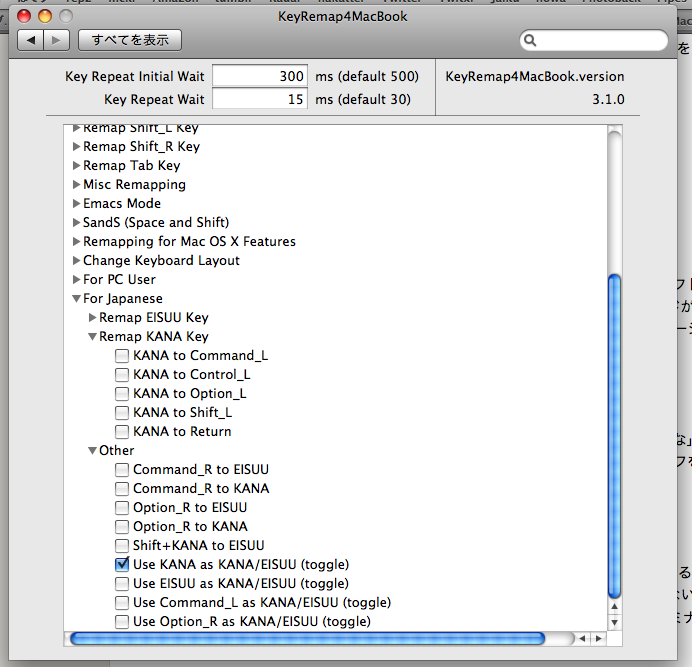Click the horizontal scrollbar left arrow
The height and width of the screenshot is (667, 692).
click(x=582, y=638)
